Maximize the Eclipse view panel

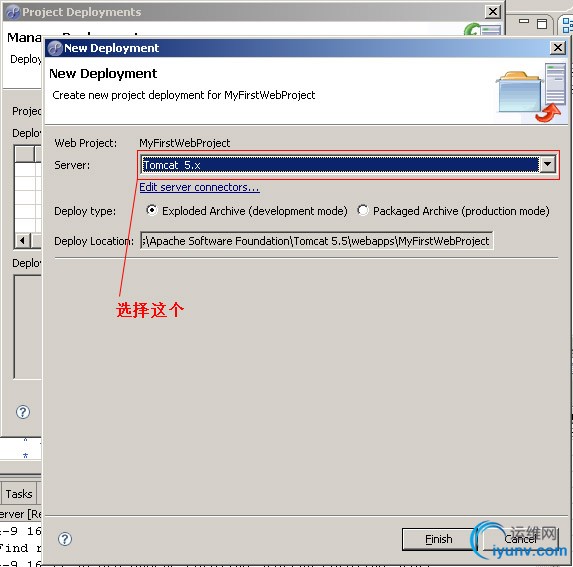(542, 24)
